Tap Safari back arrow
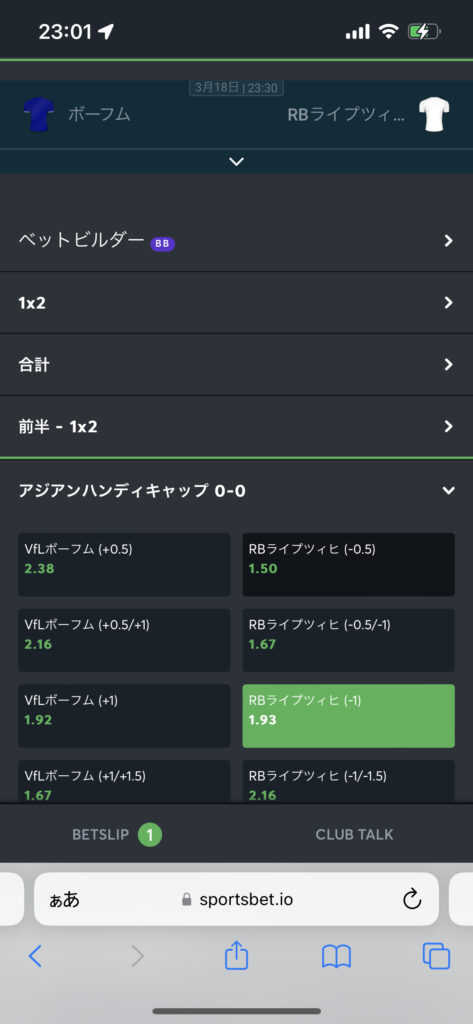The image size is (473, 1024). (x=35, y=956)
